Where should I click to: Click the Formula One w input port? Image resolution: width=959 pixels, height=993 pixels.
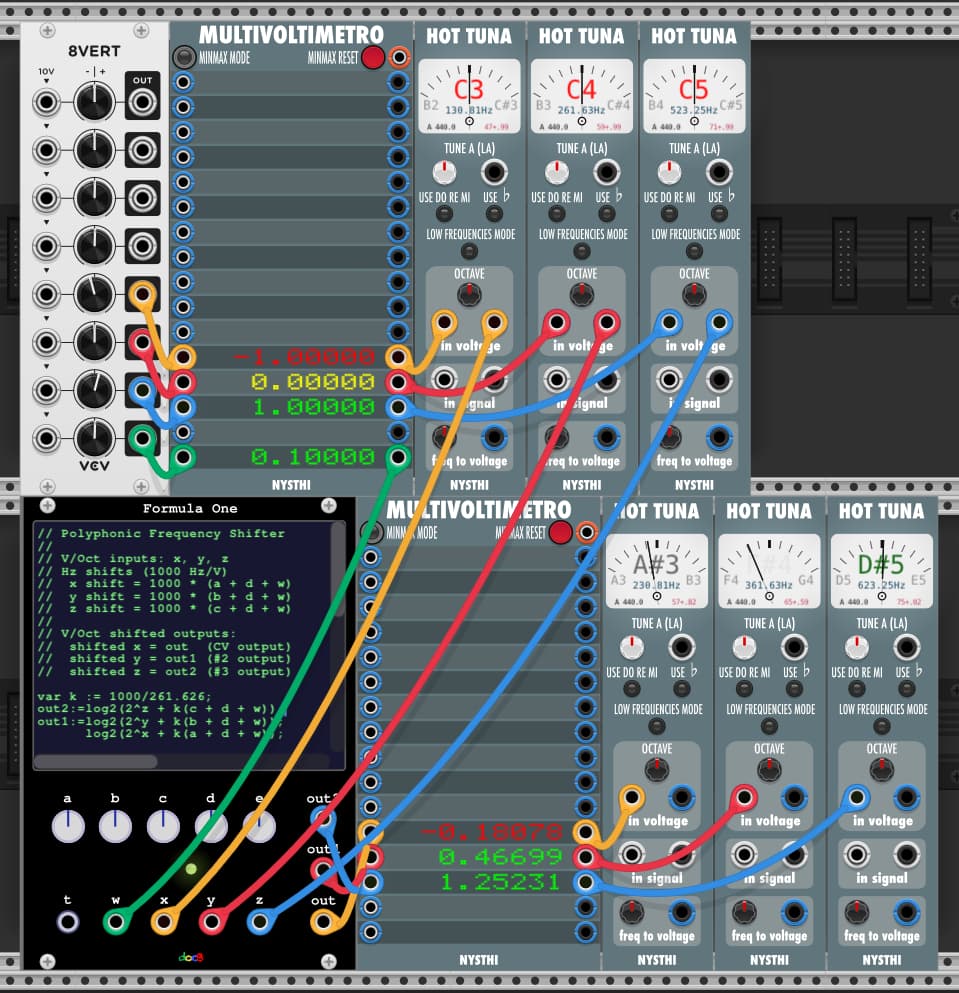(116, 921)
